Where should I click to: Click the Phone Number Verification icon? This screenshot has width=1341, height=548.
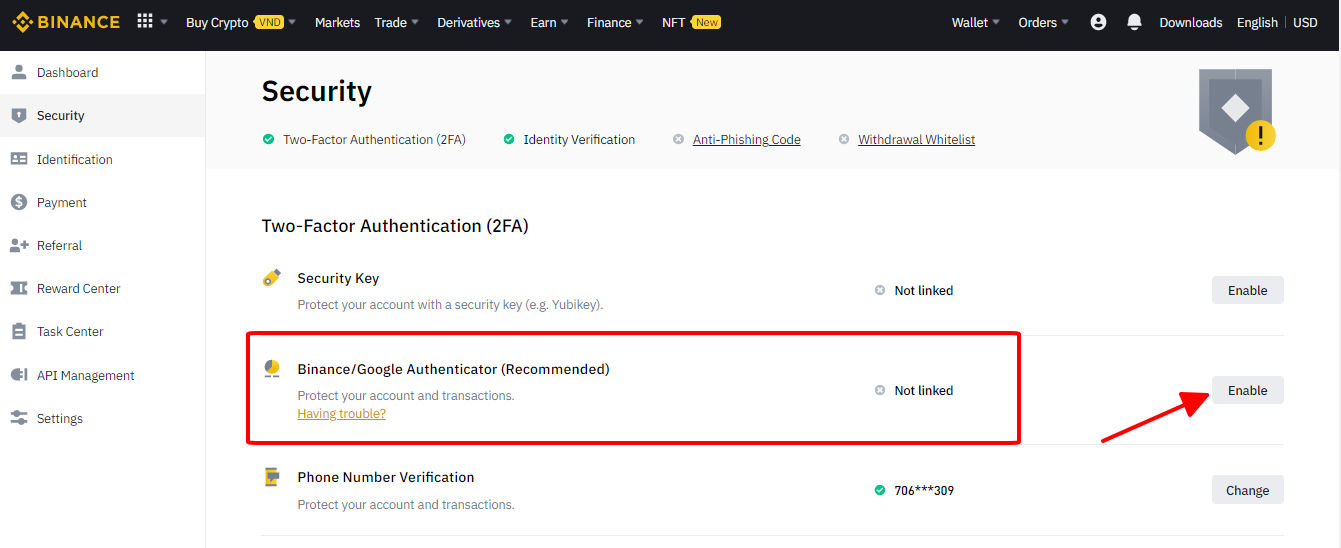click(x=272, y=477)
